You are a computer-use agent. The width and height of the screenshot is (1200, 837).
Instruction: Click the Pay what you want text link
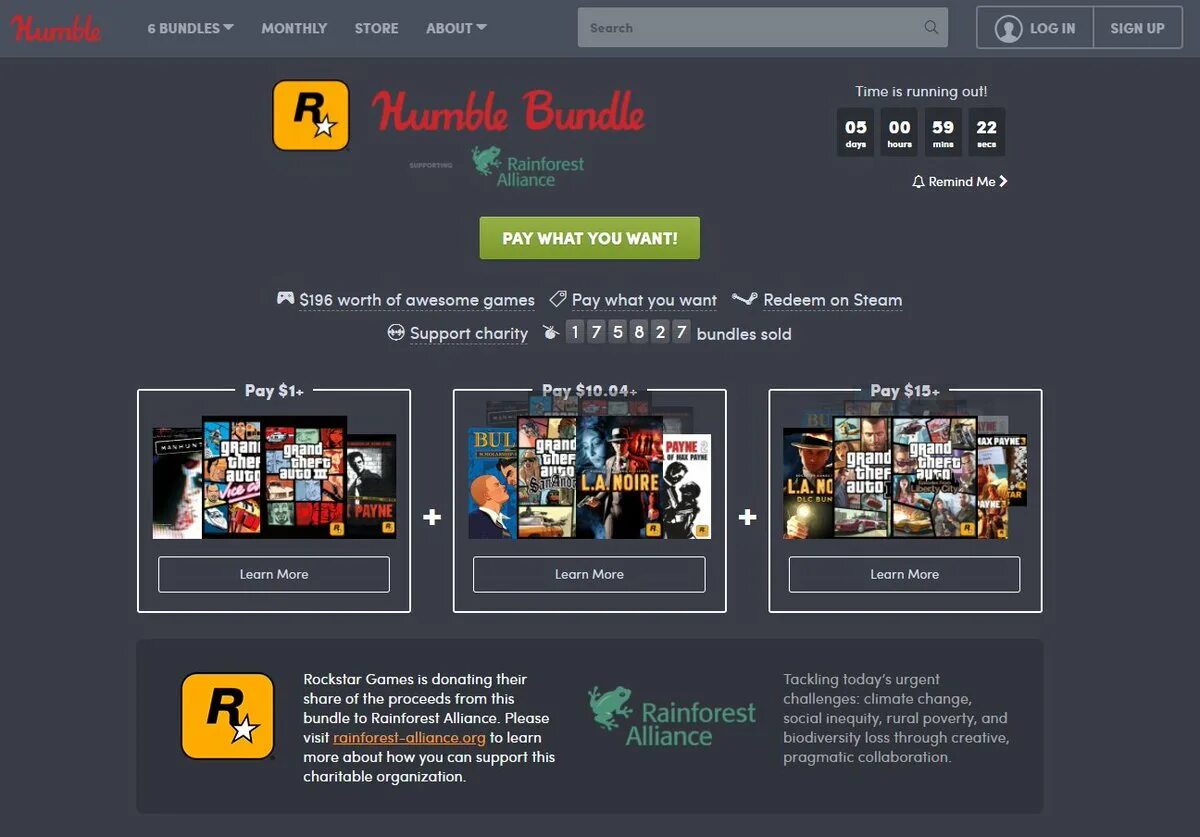pos(644,300)
